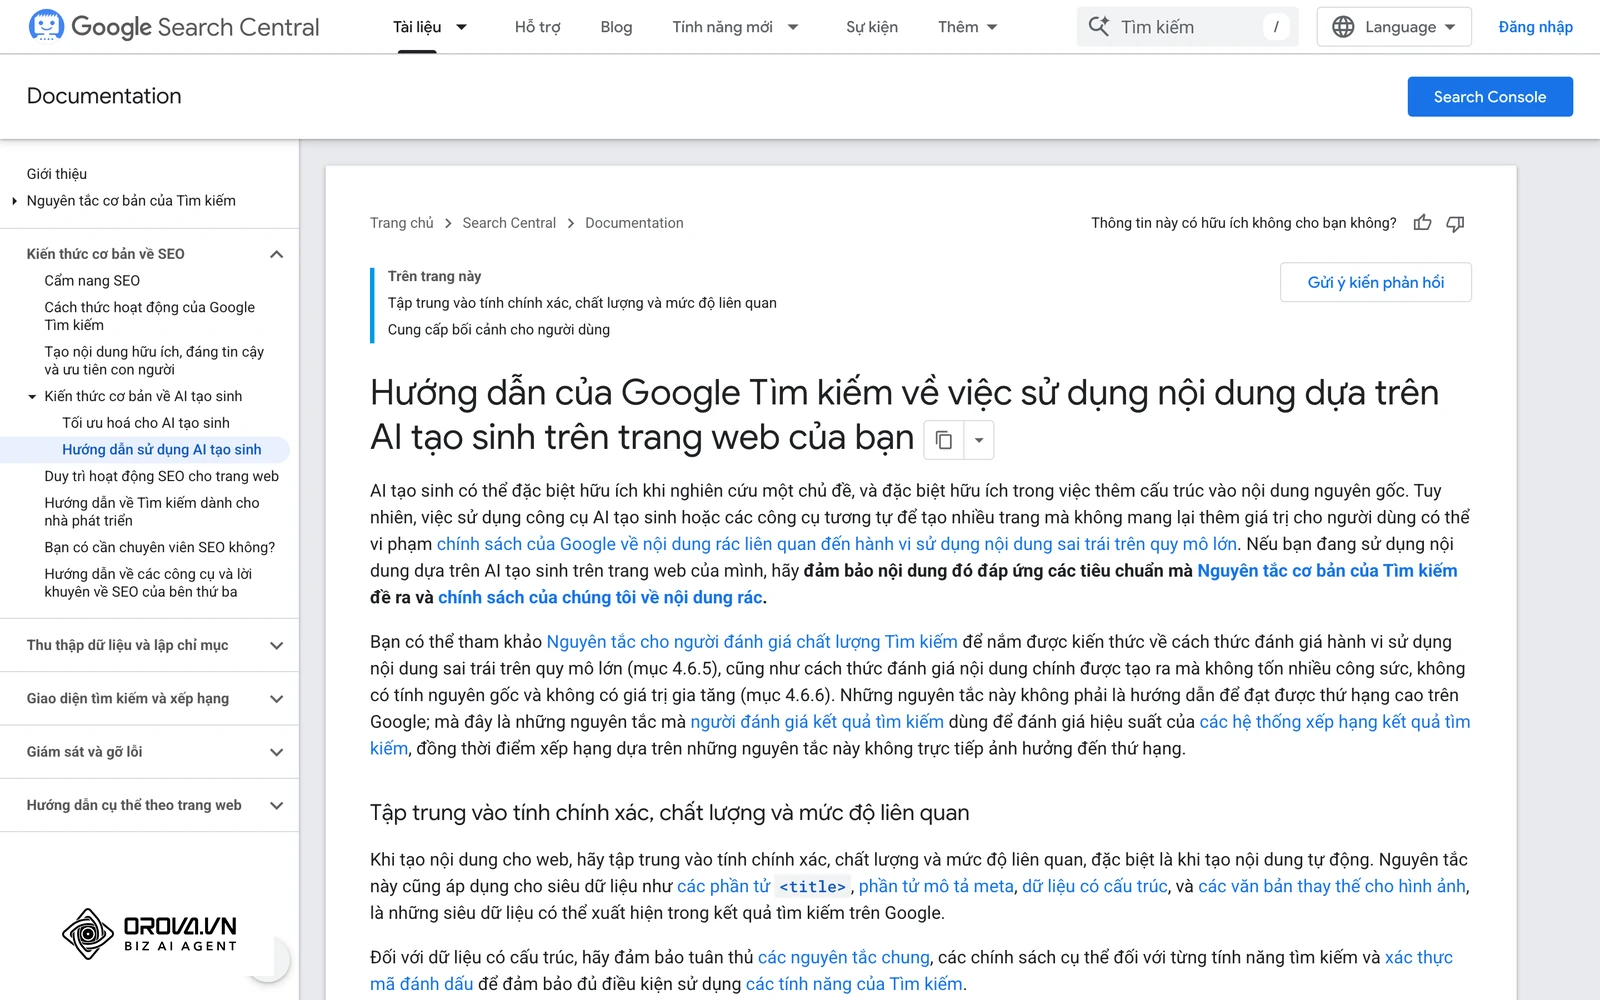Open the Tài liệu dropdown arrow
Image resolution: width=1600 pixels, height=1000 pixels.
(x=461, y=27)
